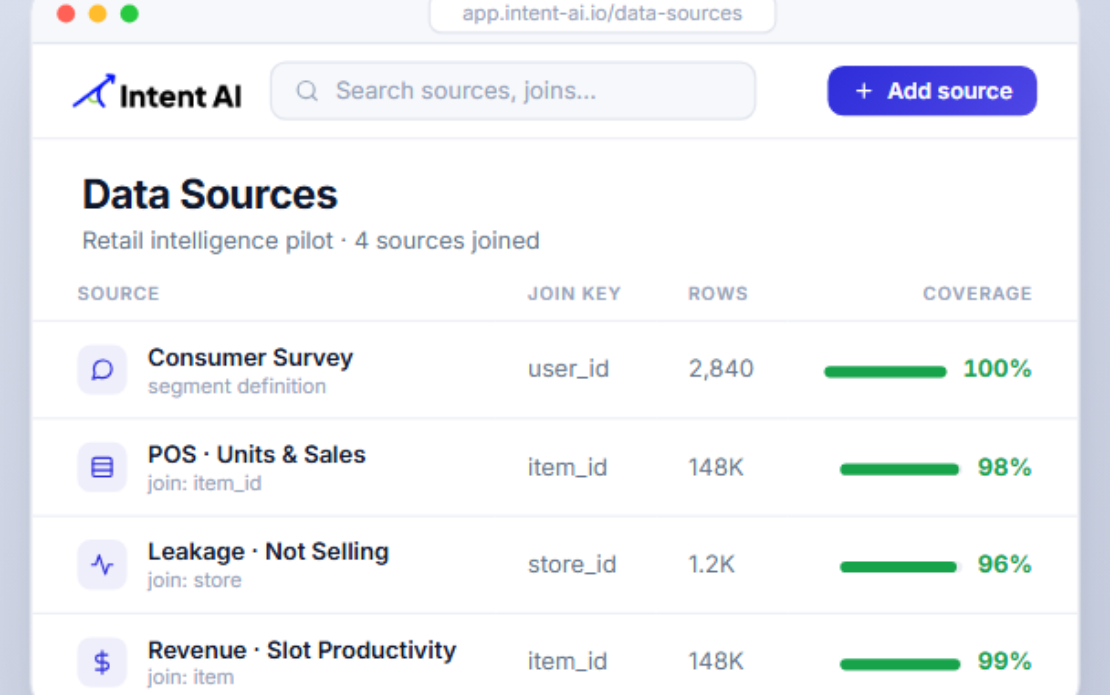Click the segment definition subtitle
1110x695 pixels.
pos(237,386)
